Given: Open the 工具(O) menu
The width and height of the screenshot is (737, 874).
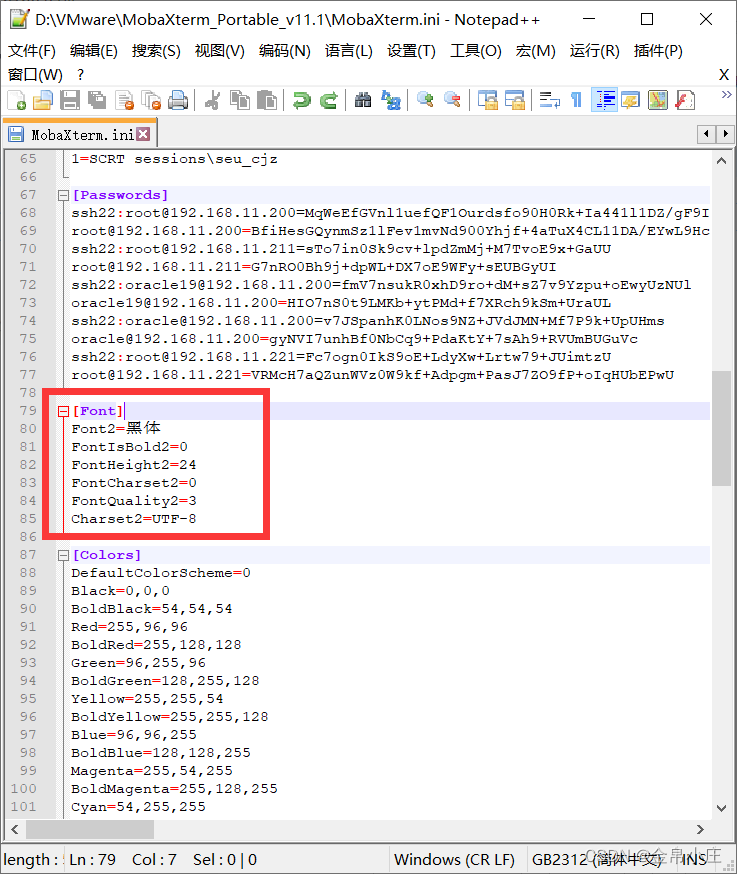Looking at the screenshot, I should tap(476, 51).
